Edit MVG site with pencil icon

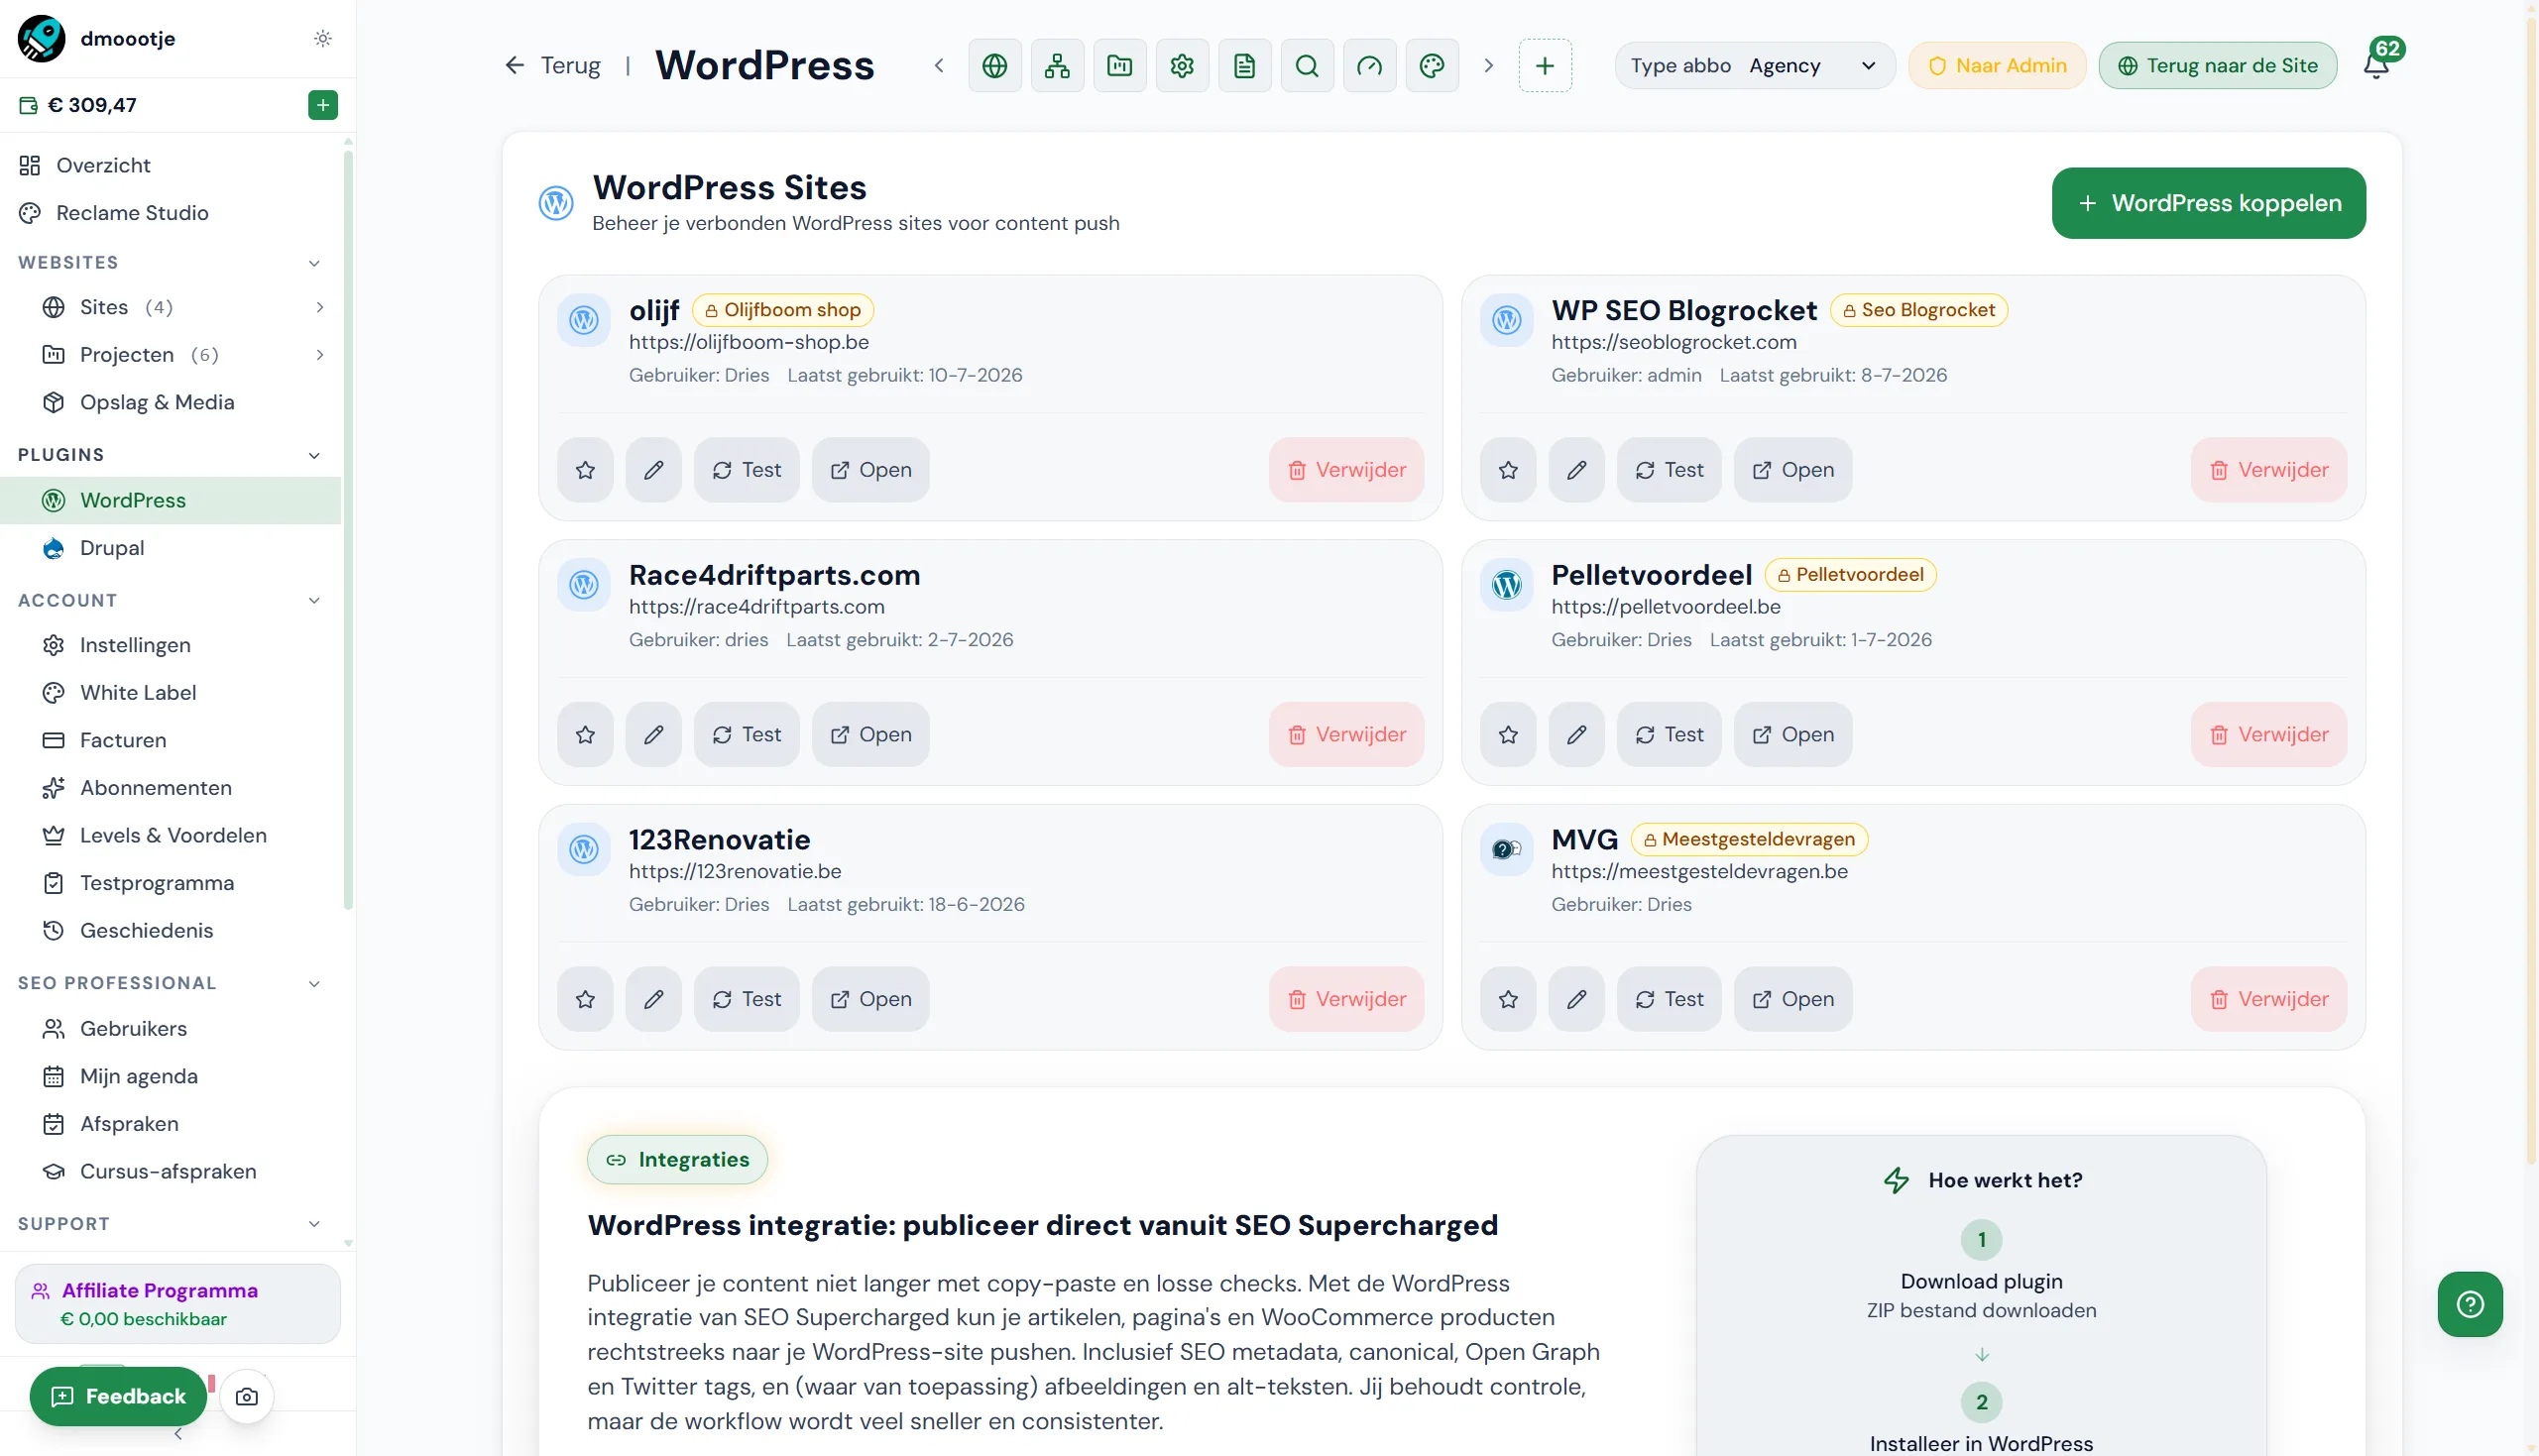[x=1576, y=999]
